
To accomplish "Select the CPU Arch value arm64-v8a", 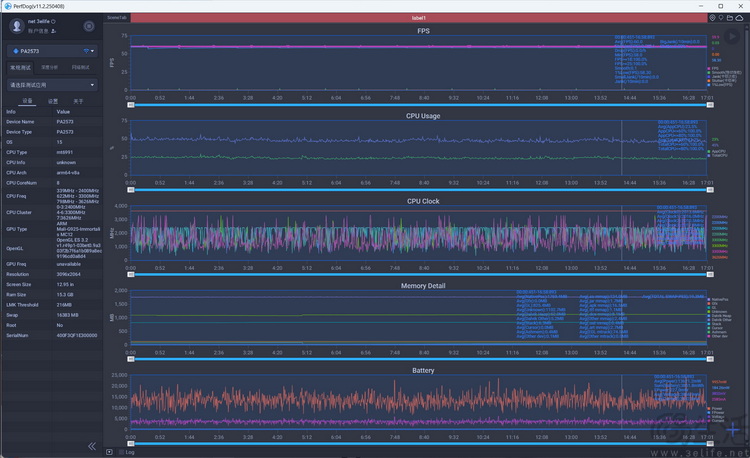I will point(68,173).
